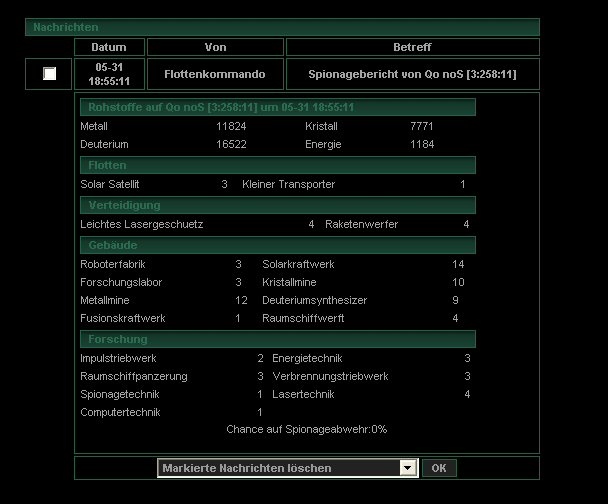Click the Raumschiffpanzerung entry

[x=134, y=376]
